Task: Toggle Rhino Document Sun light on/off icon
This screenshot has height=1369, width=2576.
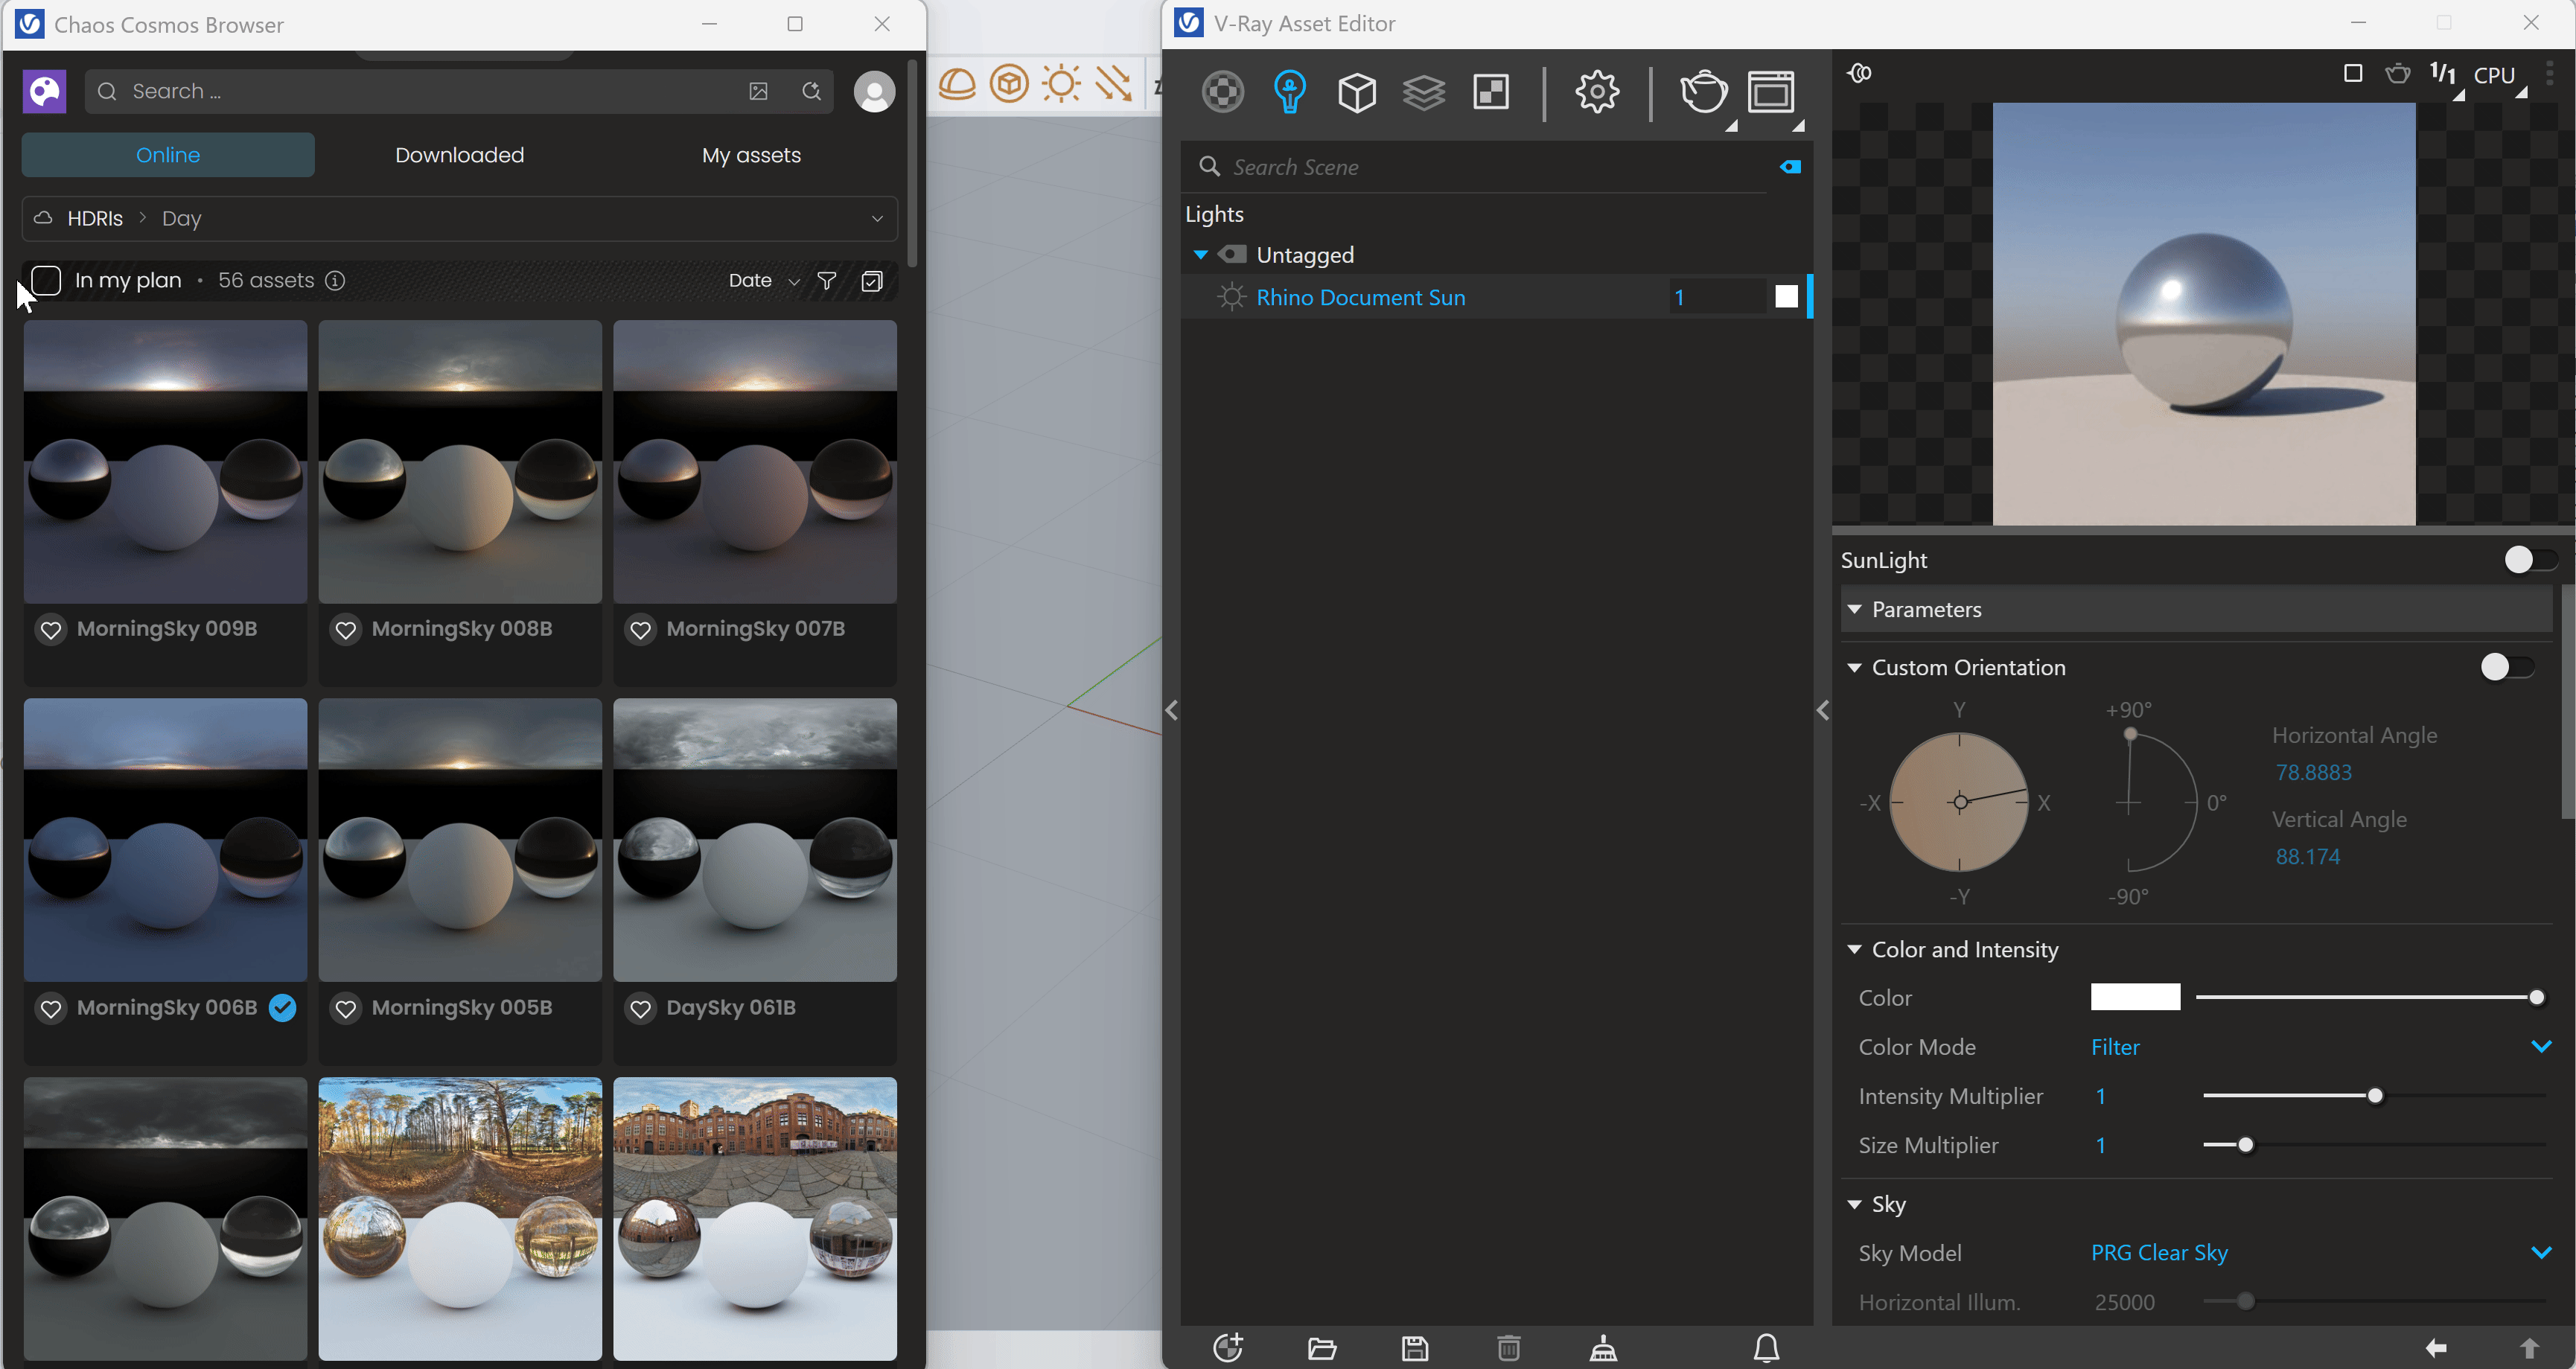Action: point(1230,297)
